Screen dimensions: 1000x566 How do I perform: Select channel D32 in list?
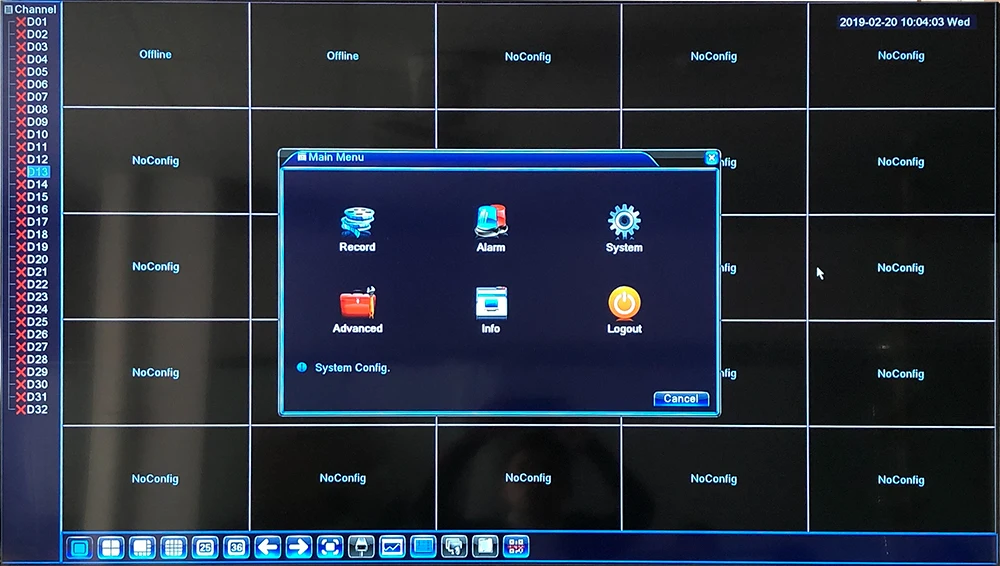(37, 410)
